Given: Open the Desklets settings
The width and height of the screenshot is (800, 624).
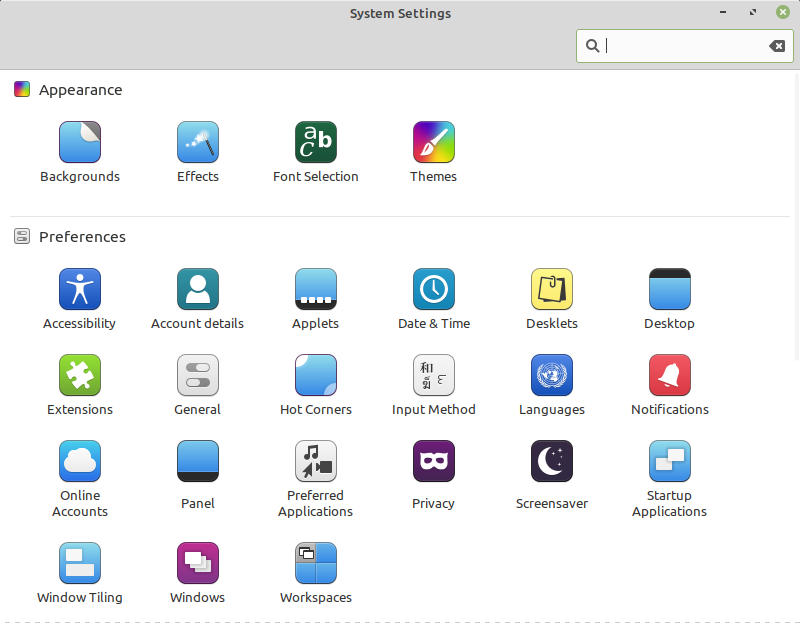Looking at the screenshot, I should pyautogui.click(x=552, y=290).
